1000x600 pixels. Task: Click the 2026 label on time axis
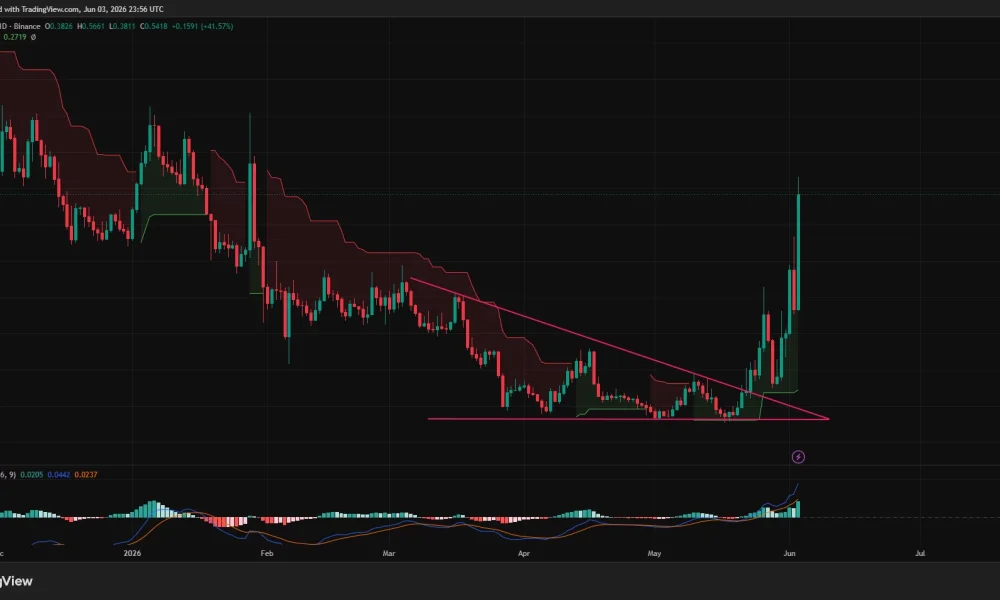point(132,553)
